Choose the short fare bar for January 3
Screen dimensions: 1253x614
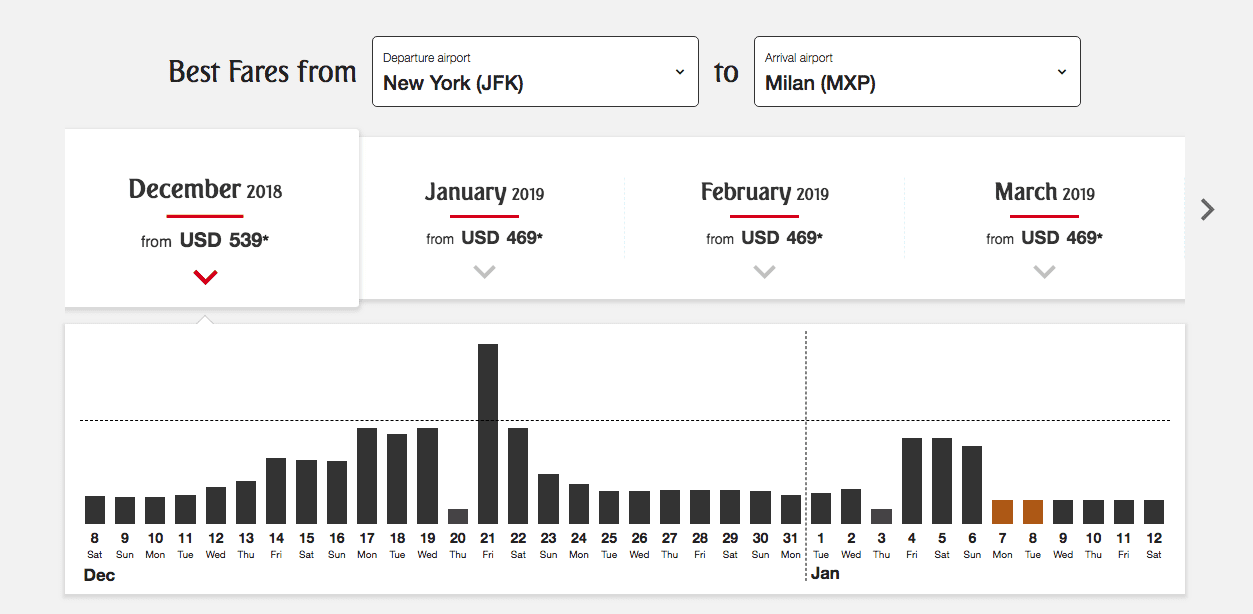(x=881, y=516)
